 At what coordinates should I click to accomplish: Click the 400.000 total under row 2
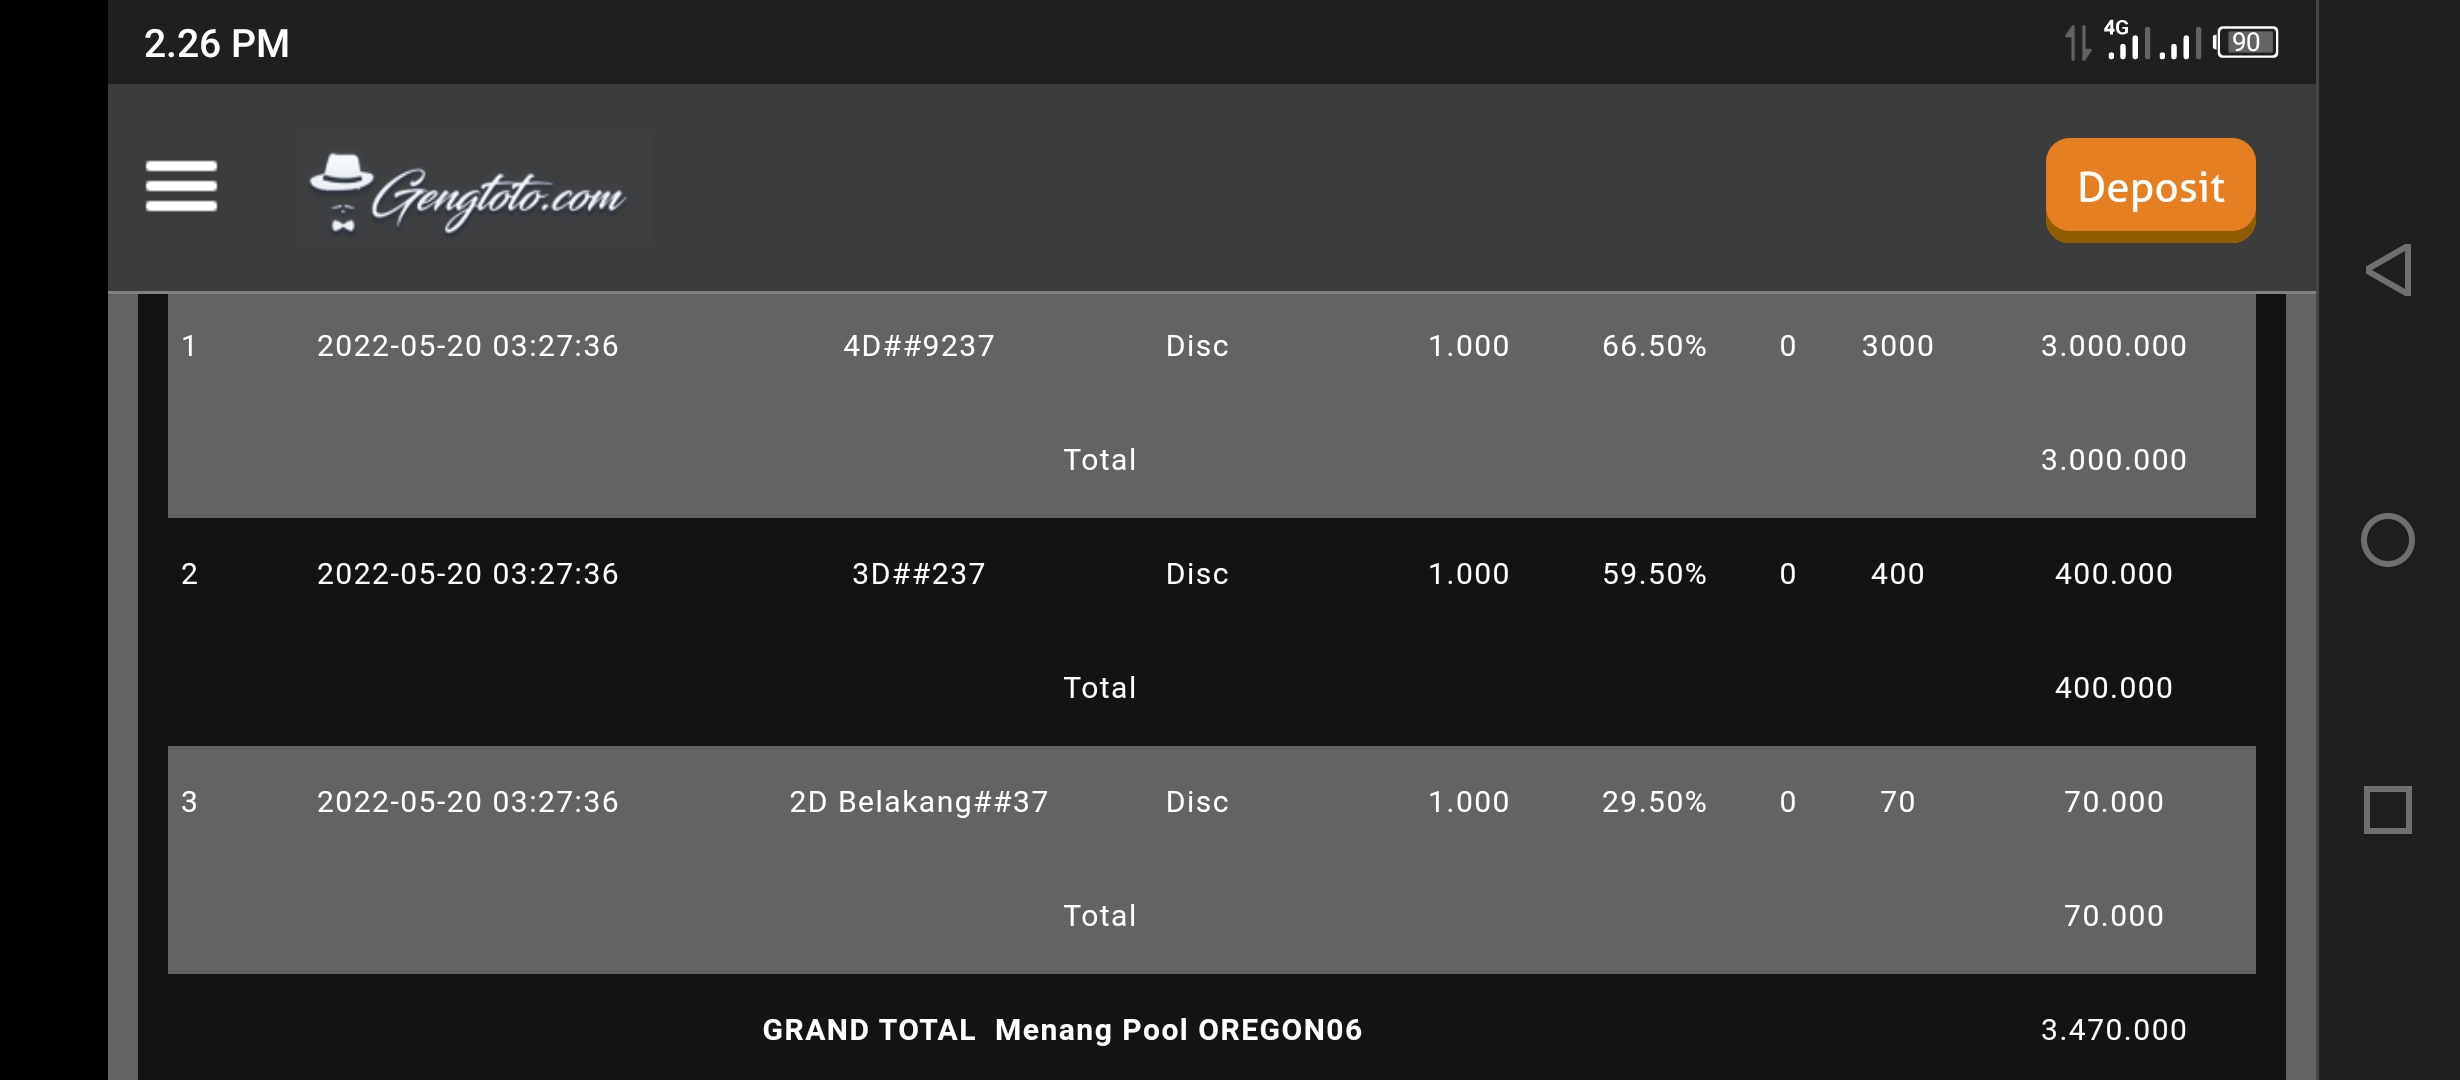coord(2113,688)
